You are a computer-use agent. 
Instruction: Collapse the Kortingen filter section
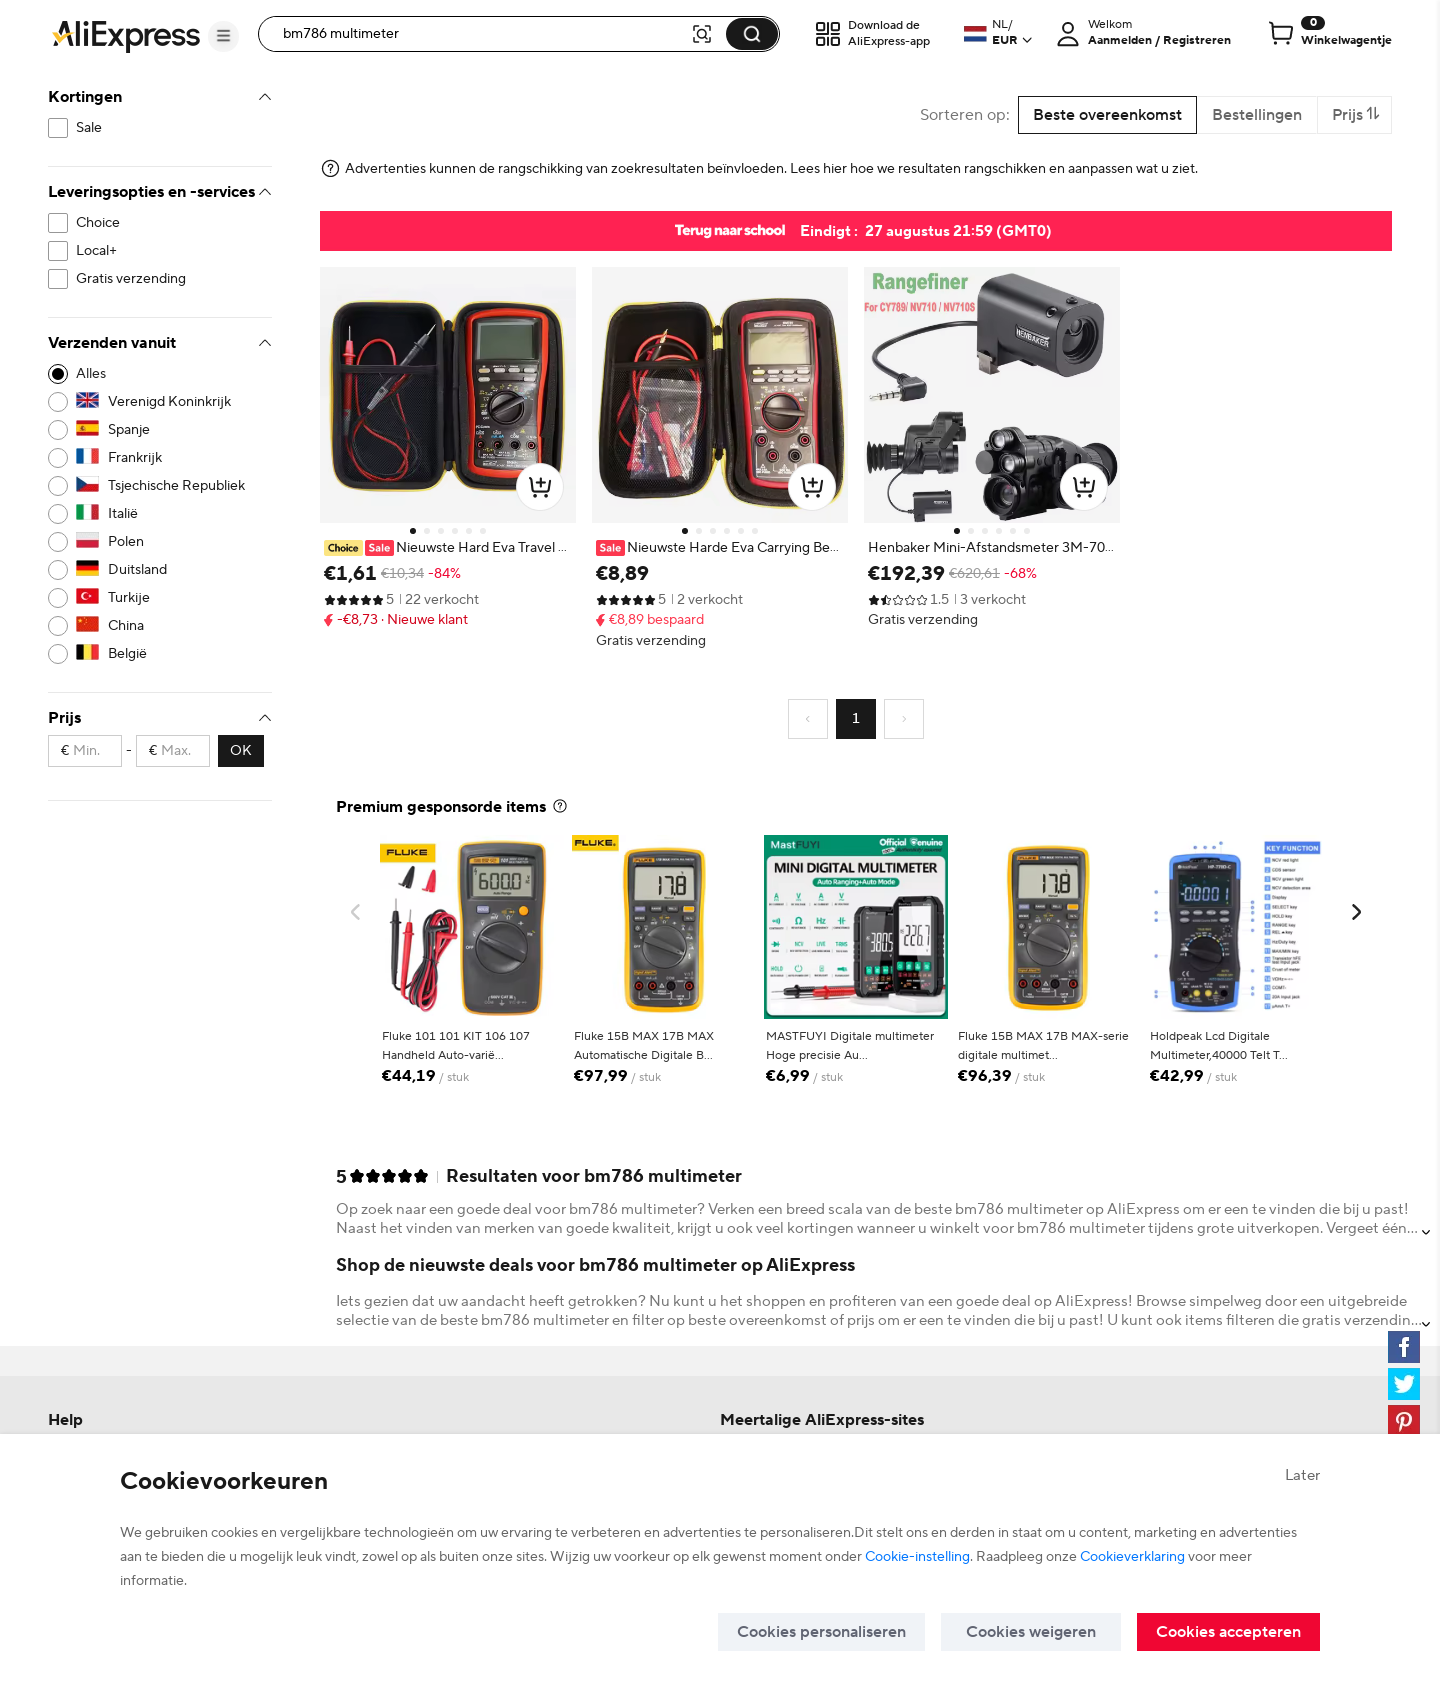click(265, 97)
